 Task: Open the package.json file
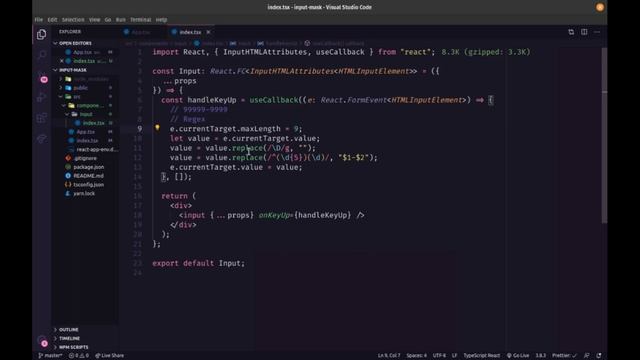(89, 167)
